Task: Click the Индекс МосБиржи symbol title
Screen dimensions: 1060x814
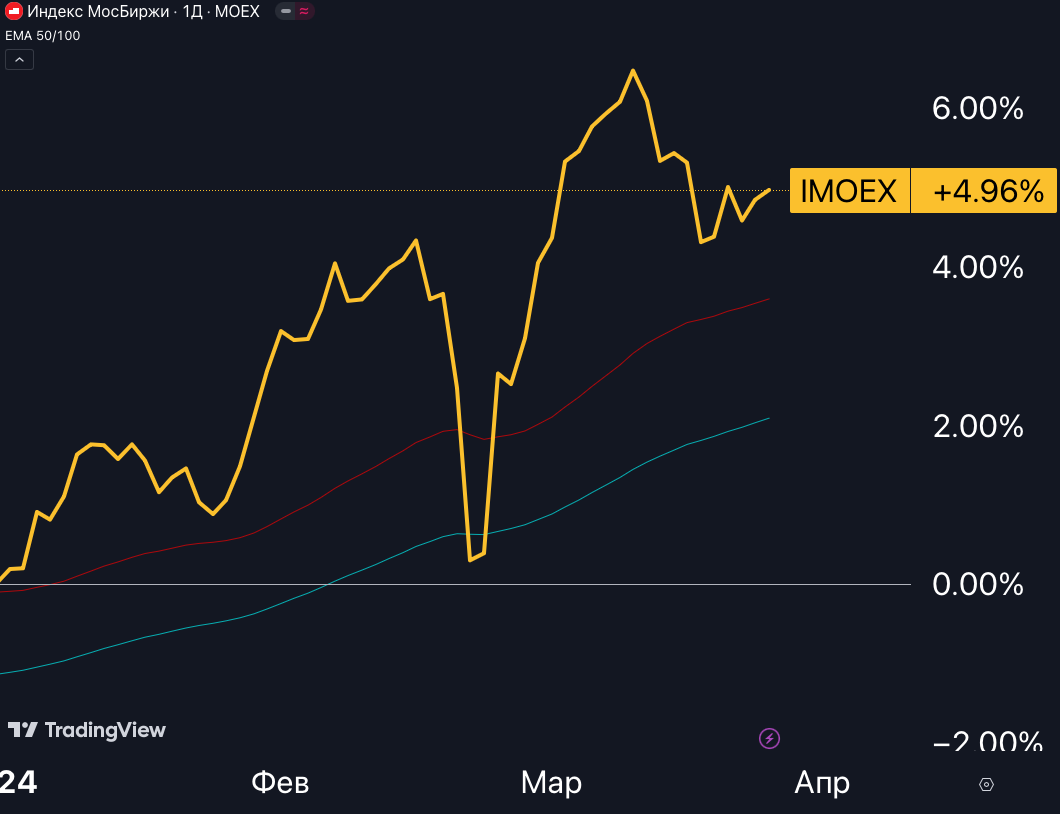Action: 100,12
